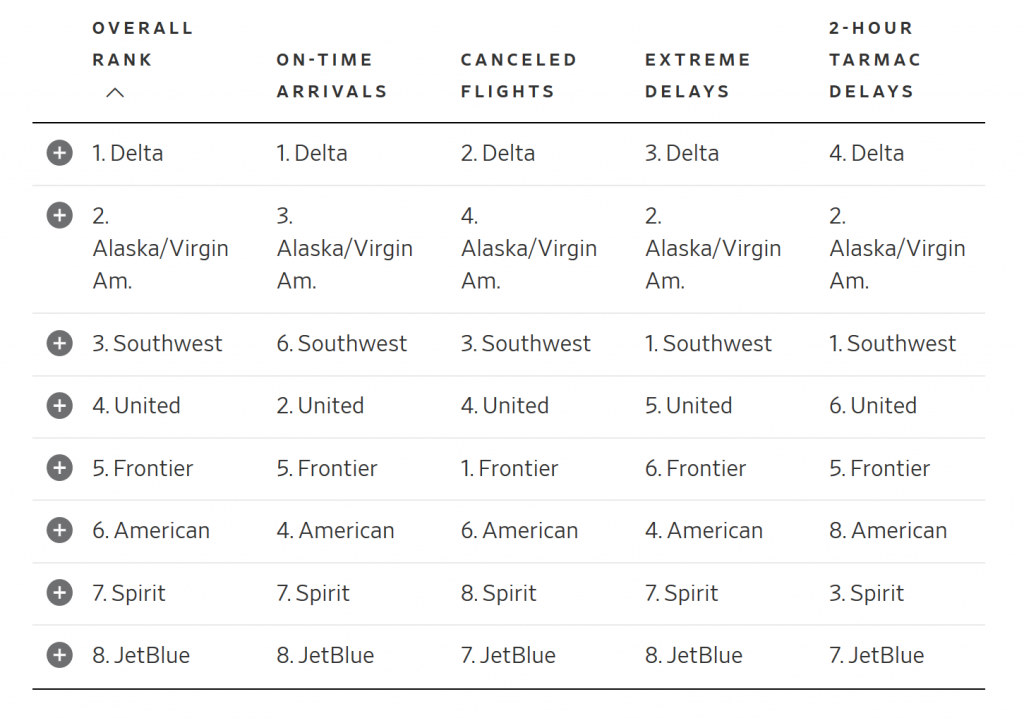Expand the Southwest row plus icon
Viewport: 1024px width, 718px height.
pos(59,343)
